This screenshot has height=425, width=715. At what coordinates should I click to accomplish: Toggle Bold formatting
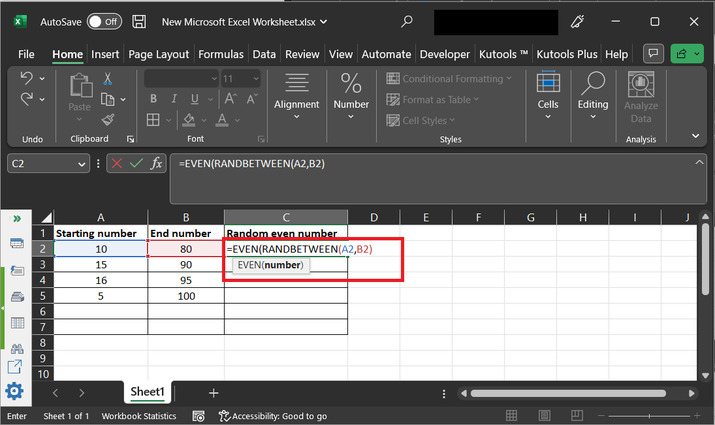153,100
